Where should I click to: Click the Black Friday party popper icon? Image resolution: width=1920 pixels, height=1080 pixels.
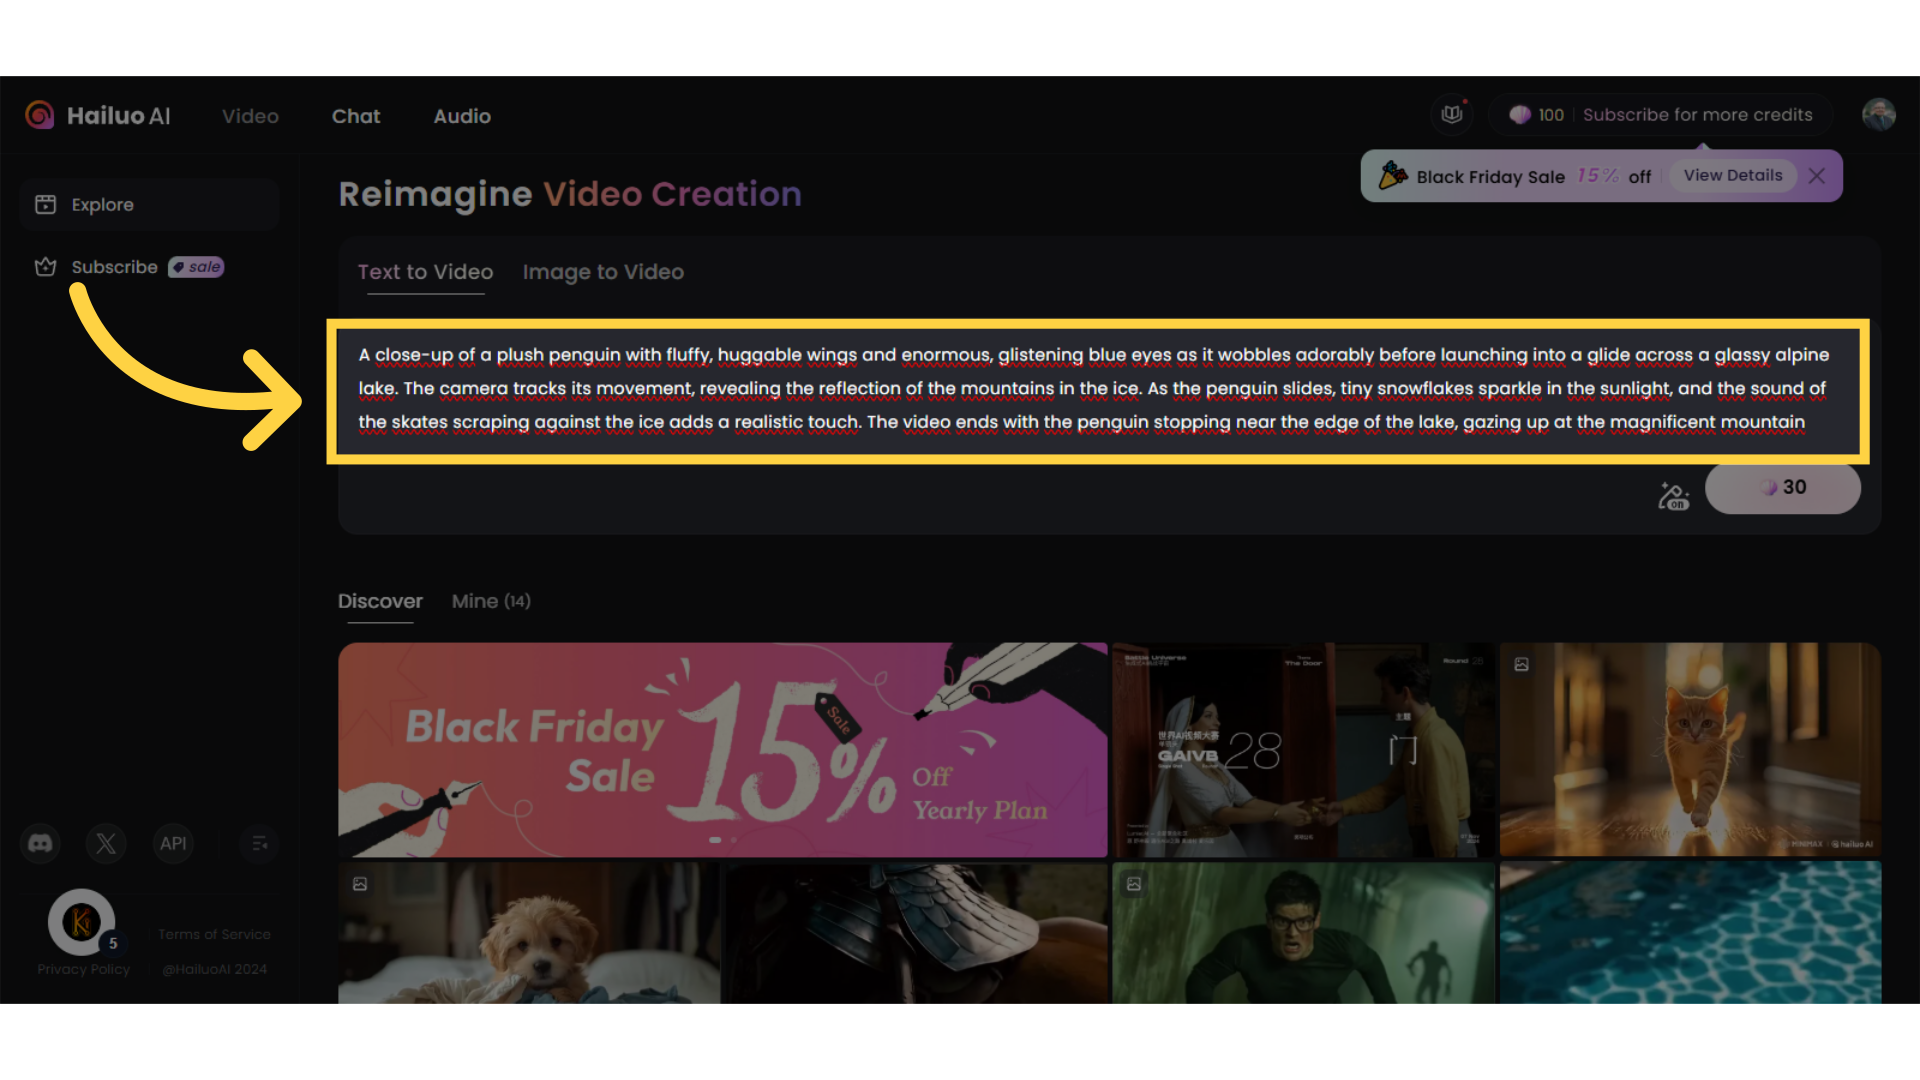pos(1393,176)
